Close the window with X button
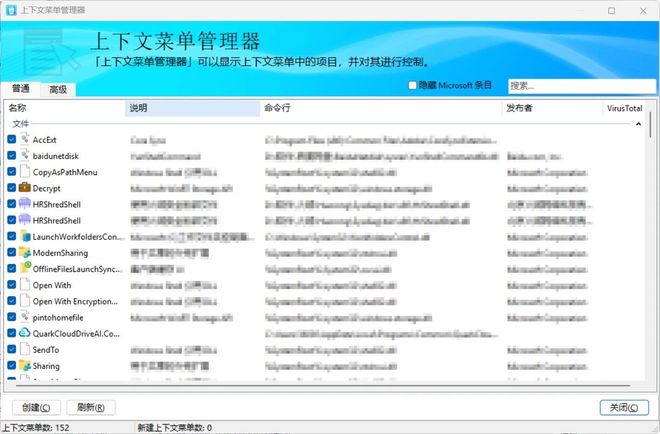 tap(643, 11)
